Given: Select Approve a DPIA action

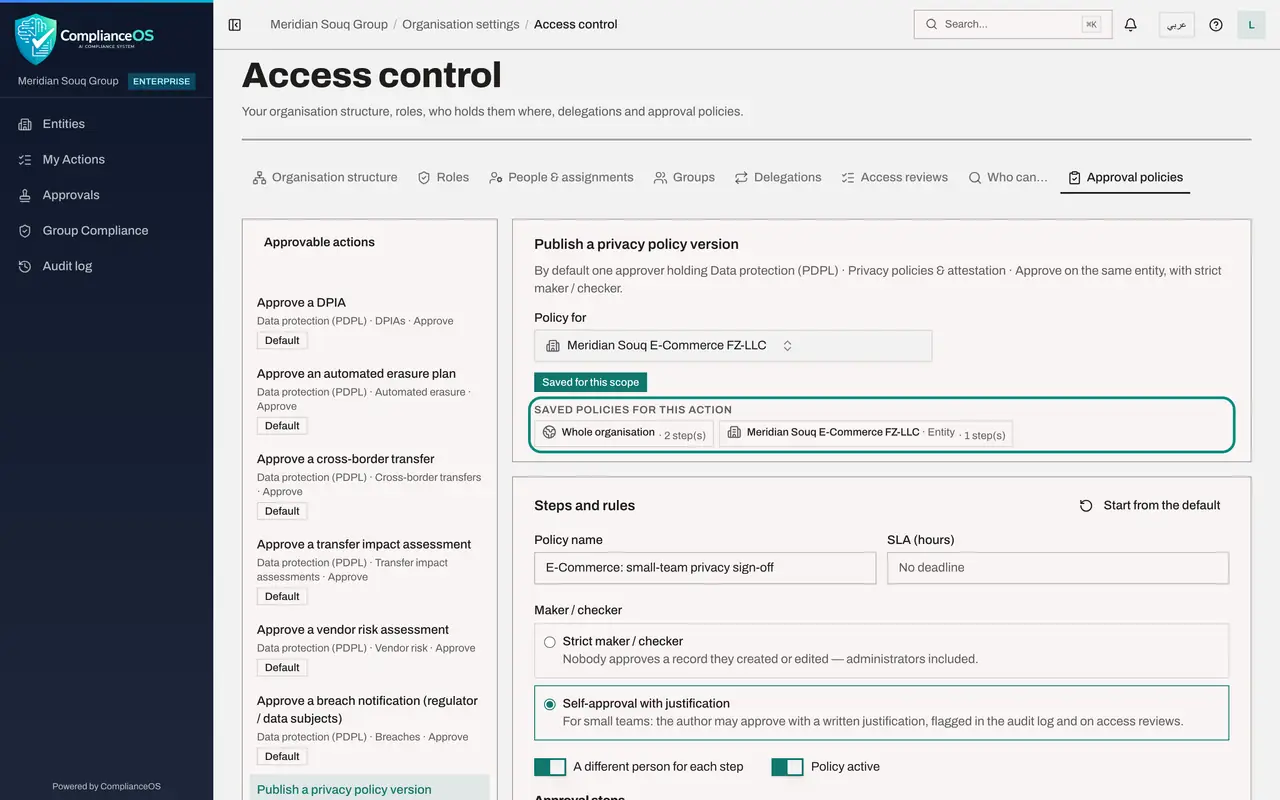Looking at the screenshot, I should pos(370,321).
